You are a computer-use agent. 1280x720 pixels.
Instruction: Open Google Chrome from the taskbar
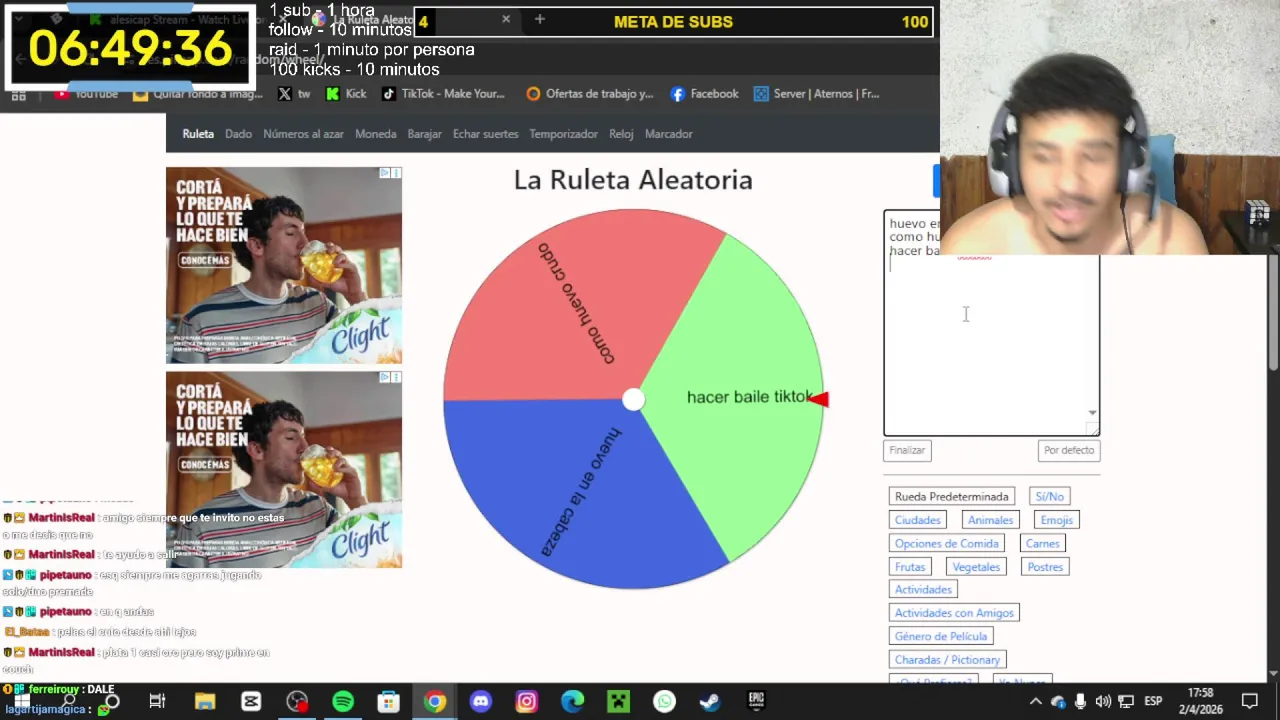(435, 702)
